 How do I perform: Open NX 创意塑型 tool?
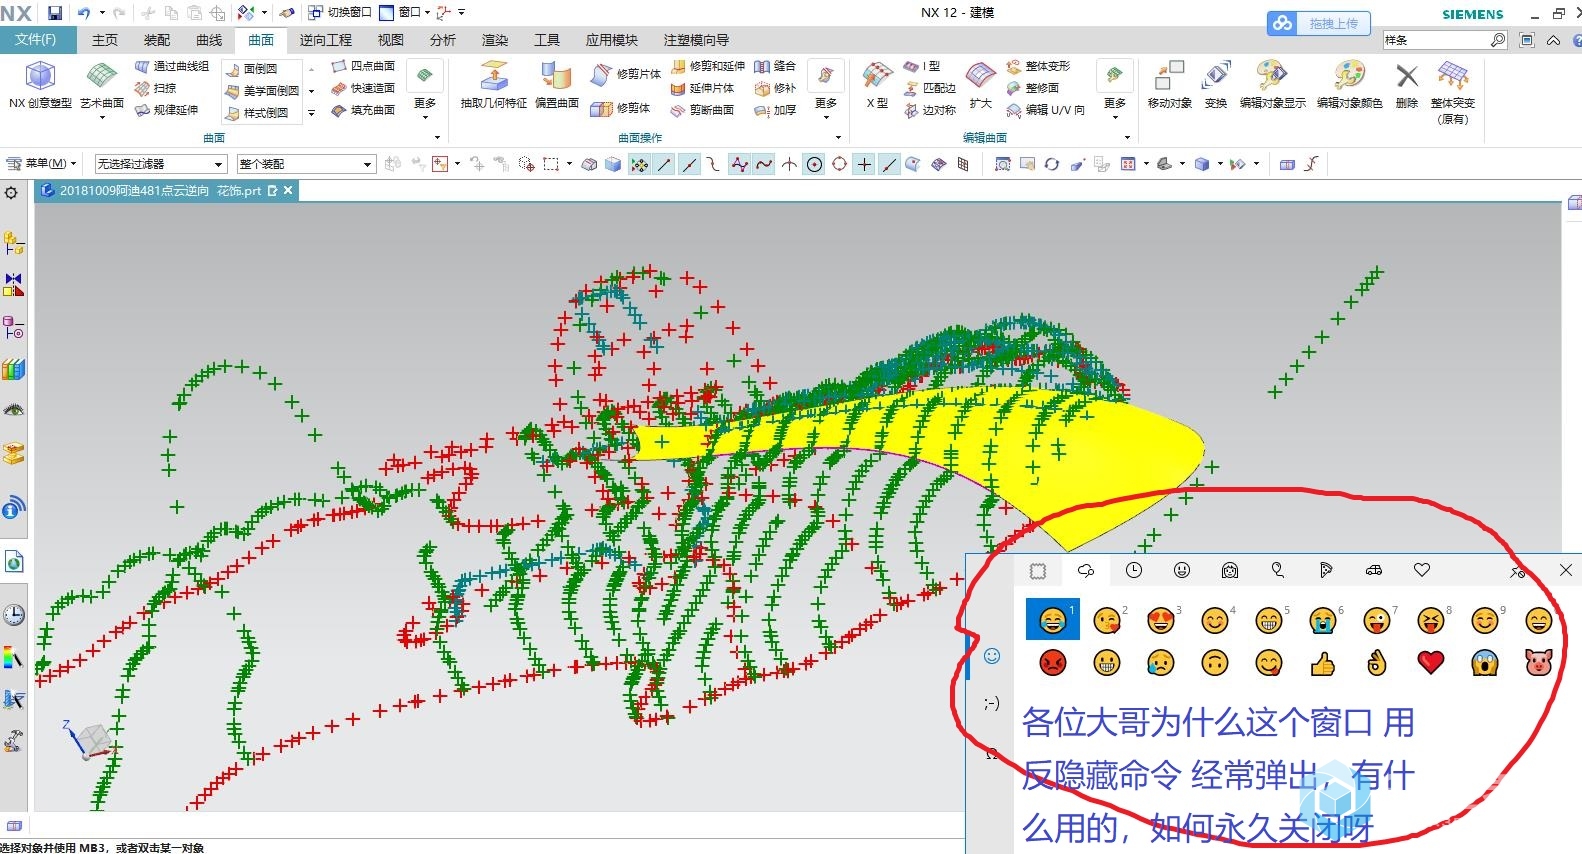tap(40, 85)
